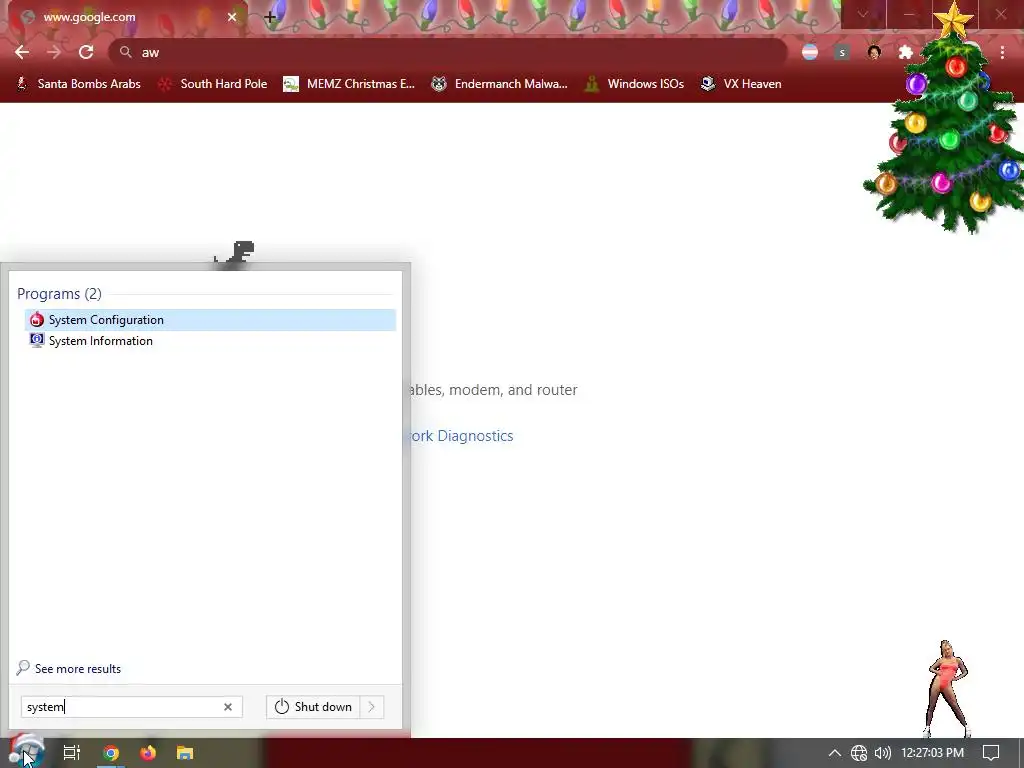1024x768 pixels.
Task: Click See more results
Action: click(x=69, y=669)
